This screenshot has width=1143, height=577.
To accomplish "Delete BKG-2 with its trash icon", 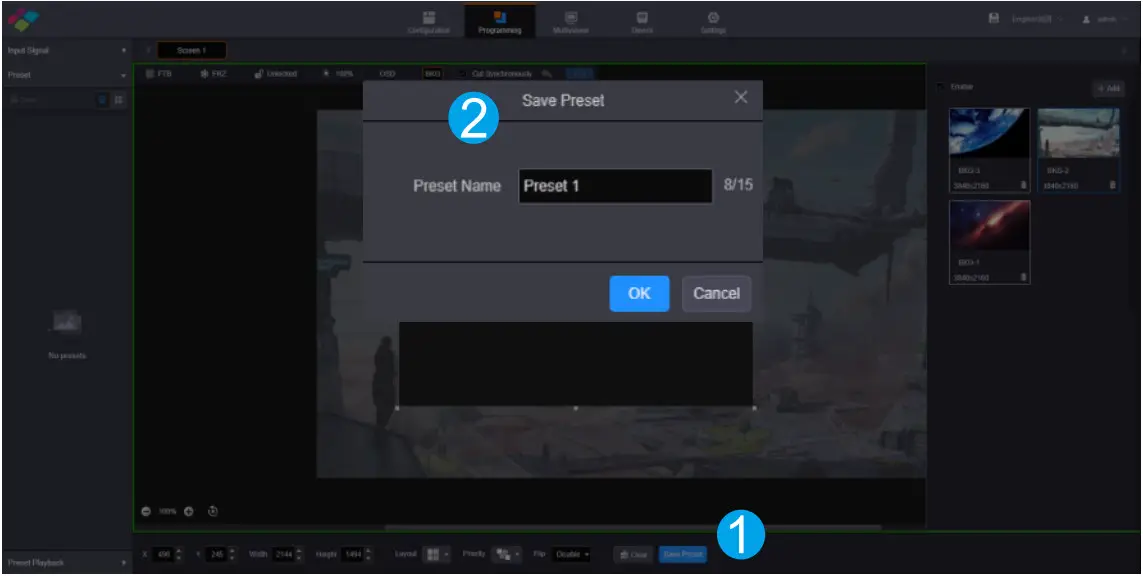I will coord(1112,185).
